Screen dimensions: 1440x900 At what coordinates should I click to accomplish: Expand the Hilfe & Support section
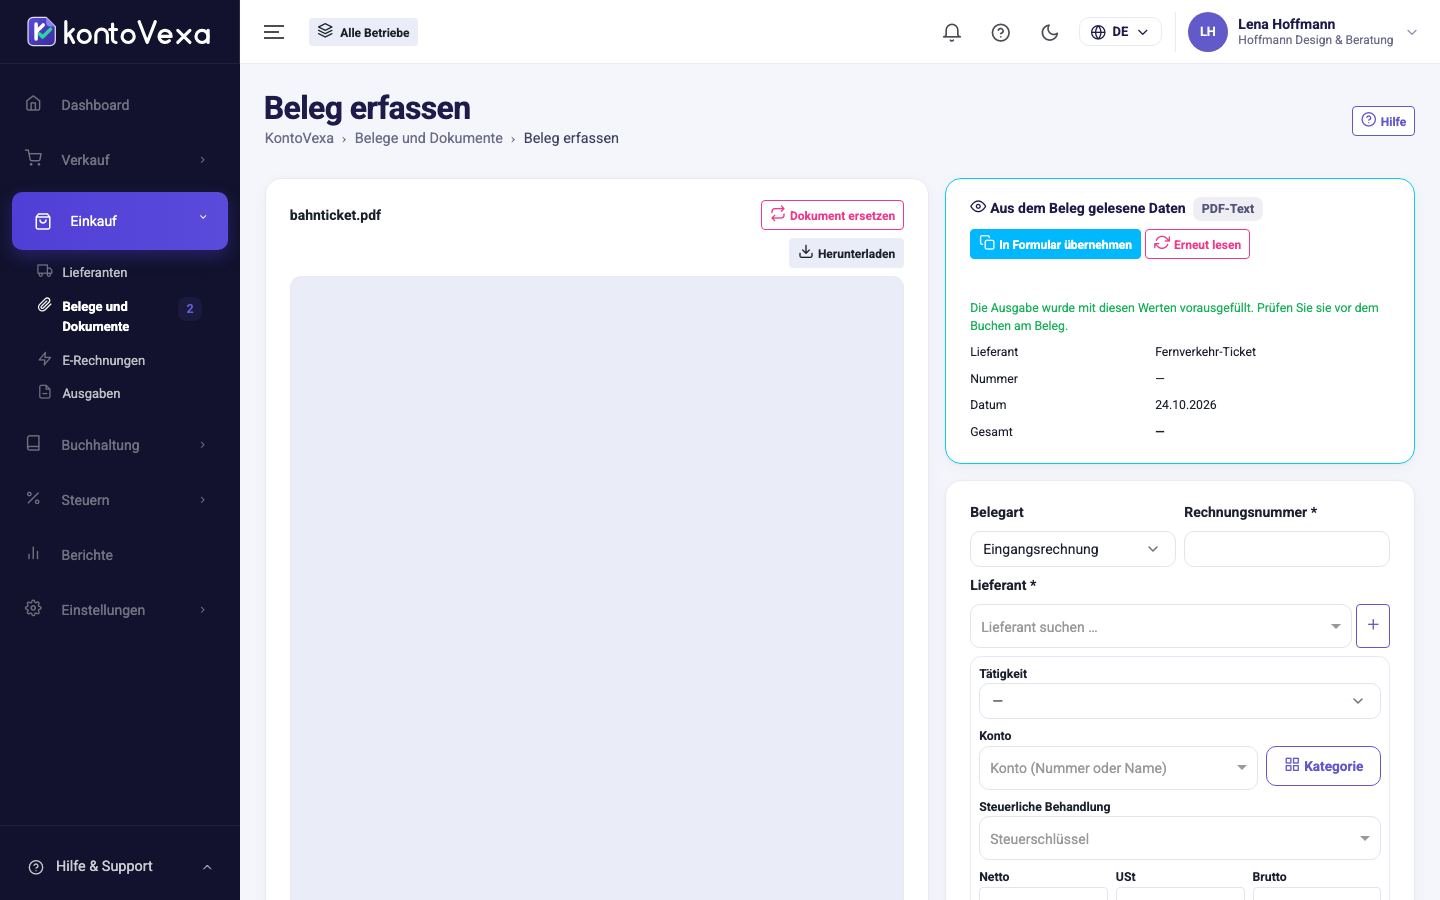(x=120, y=866)
